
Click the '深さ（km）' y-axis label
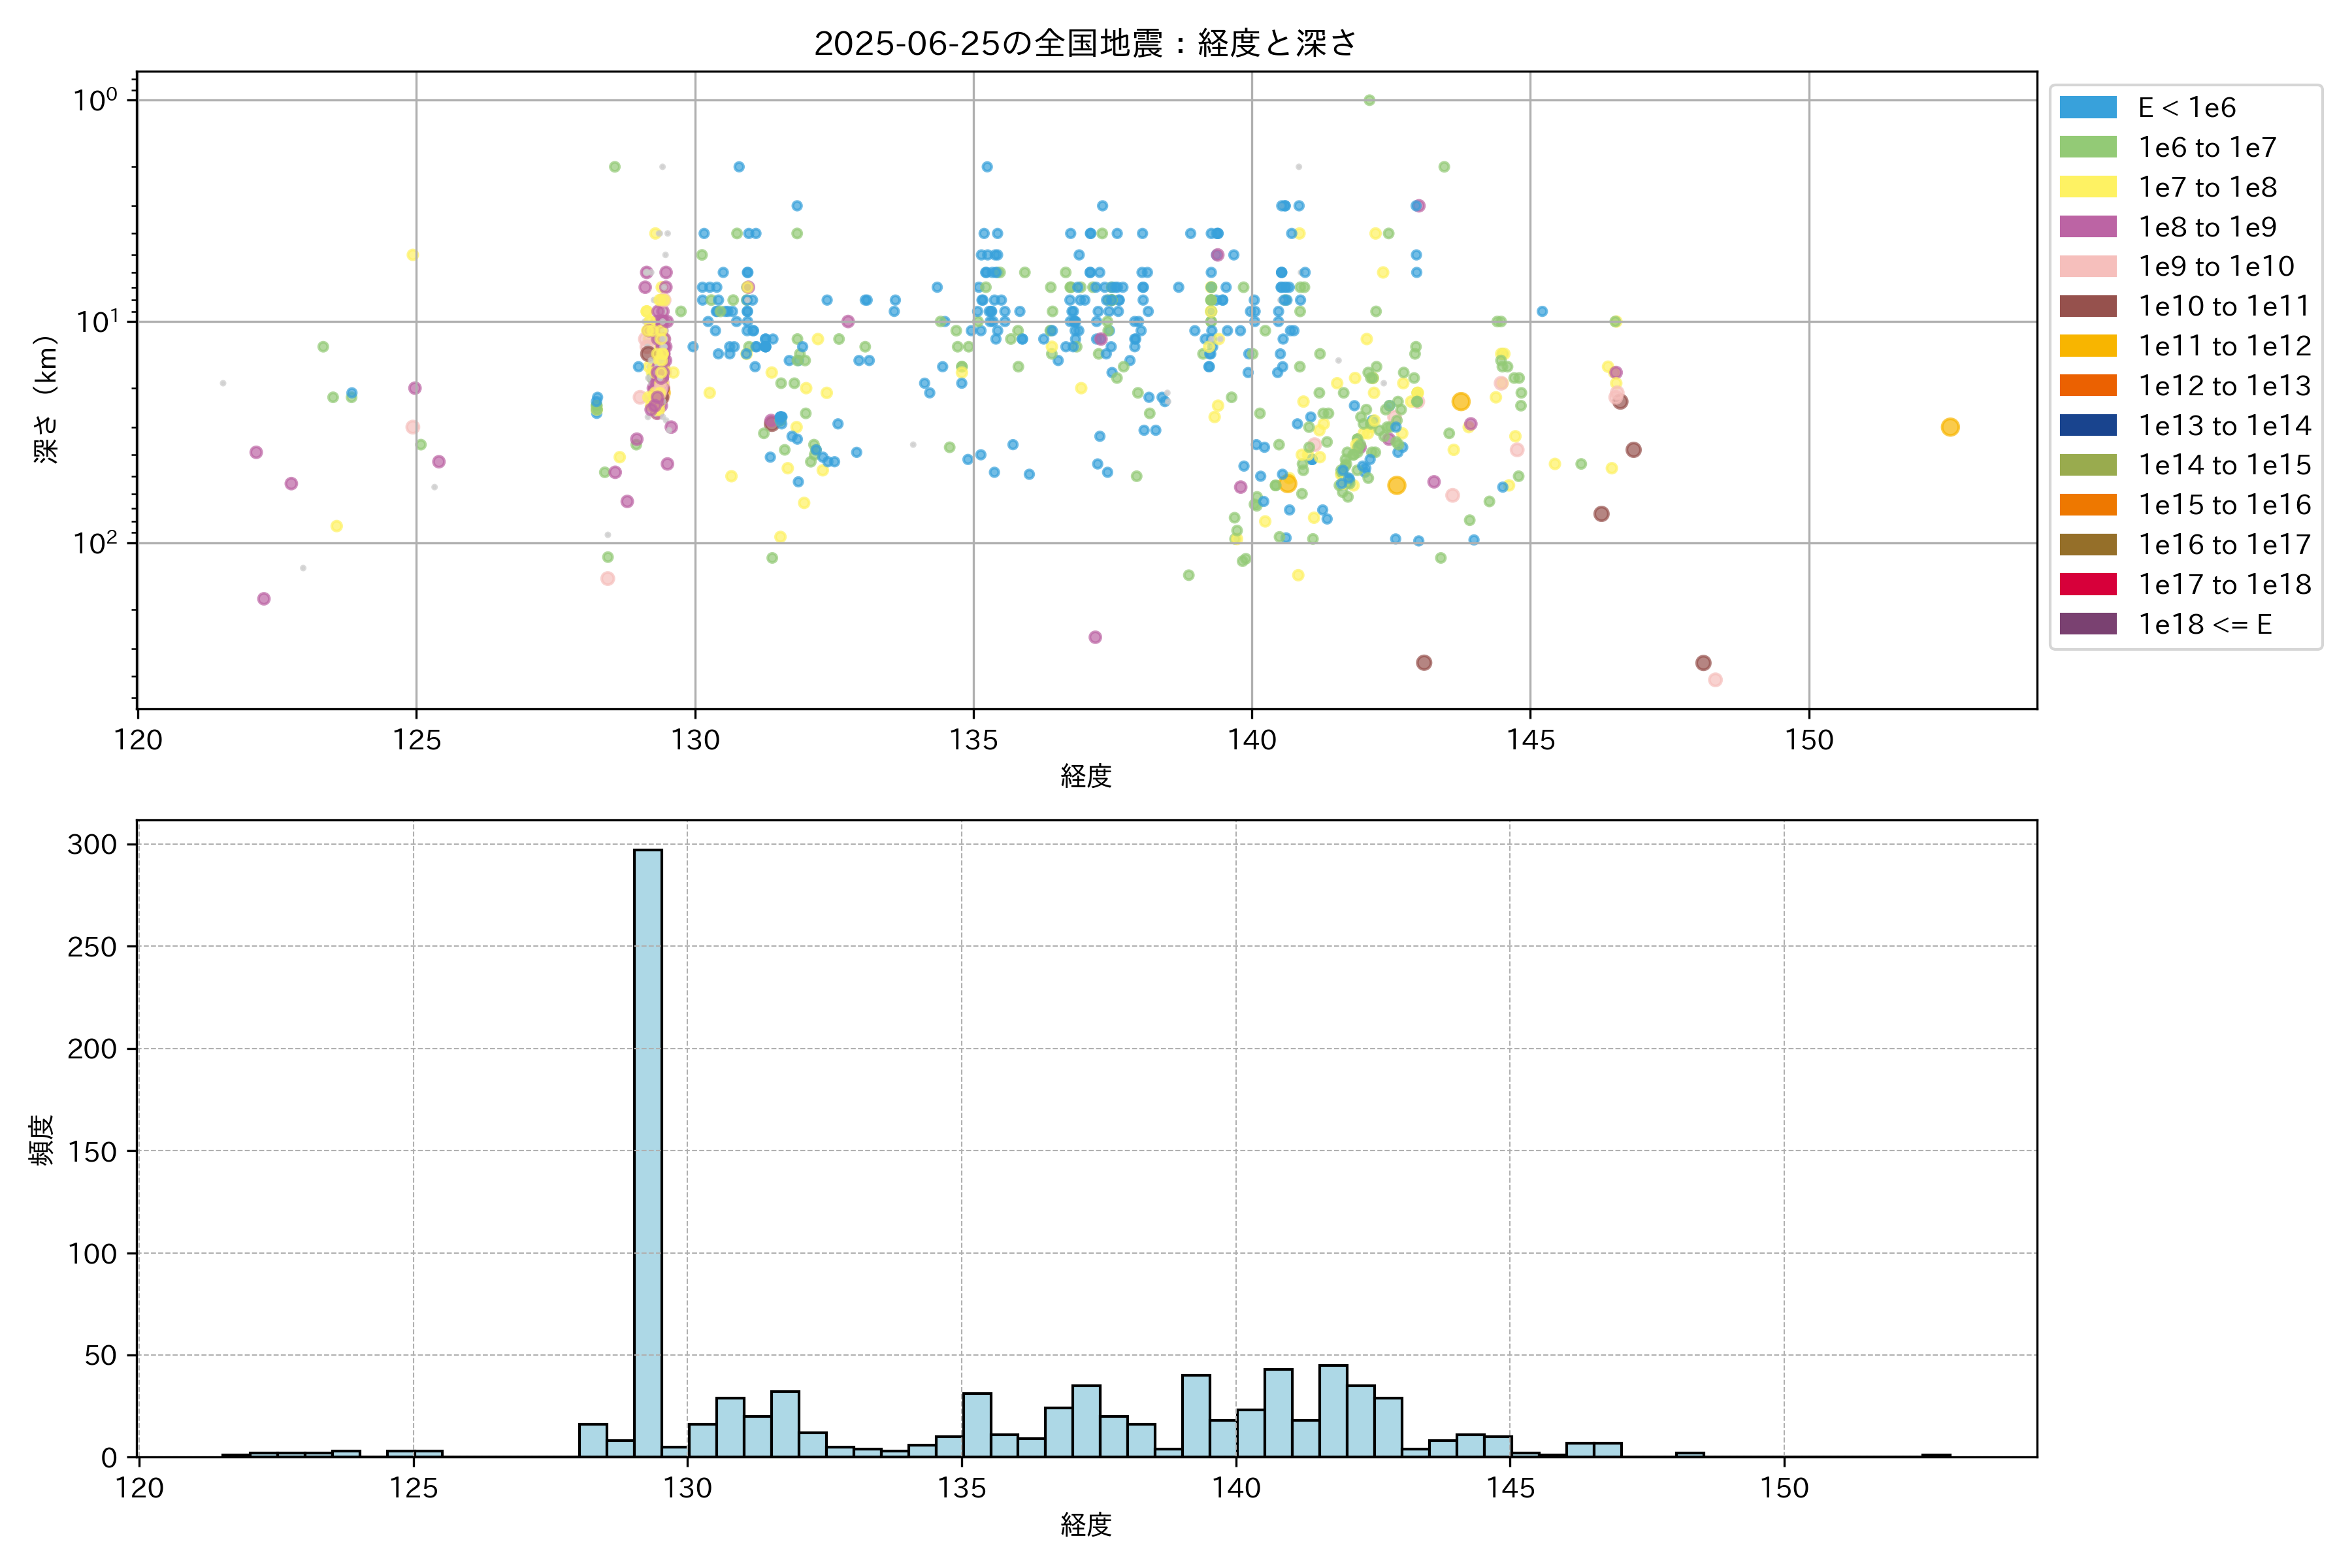point(46,400)
